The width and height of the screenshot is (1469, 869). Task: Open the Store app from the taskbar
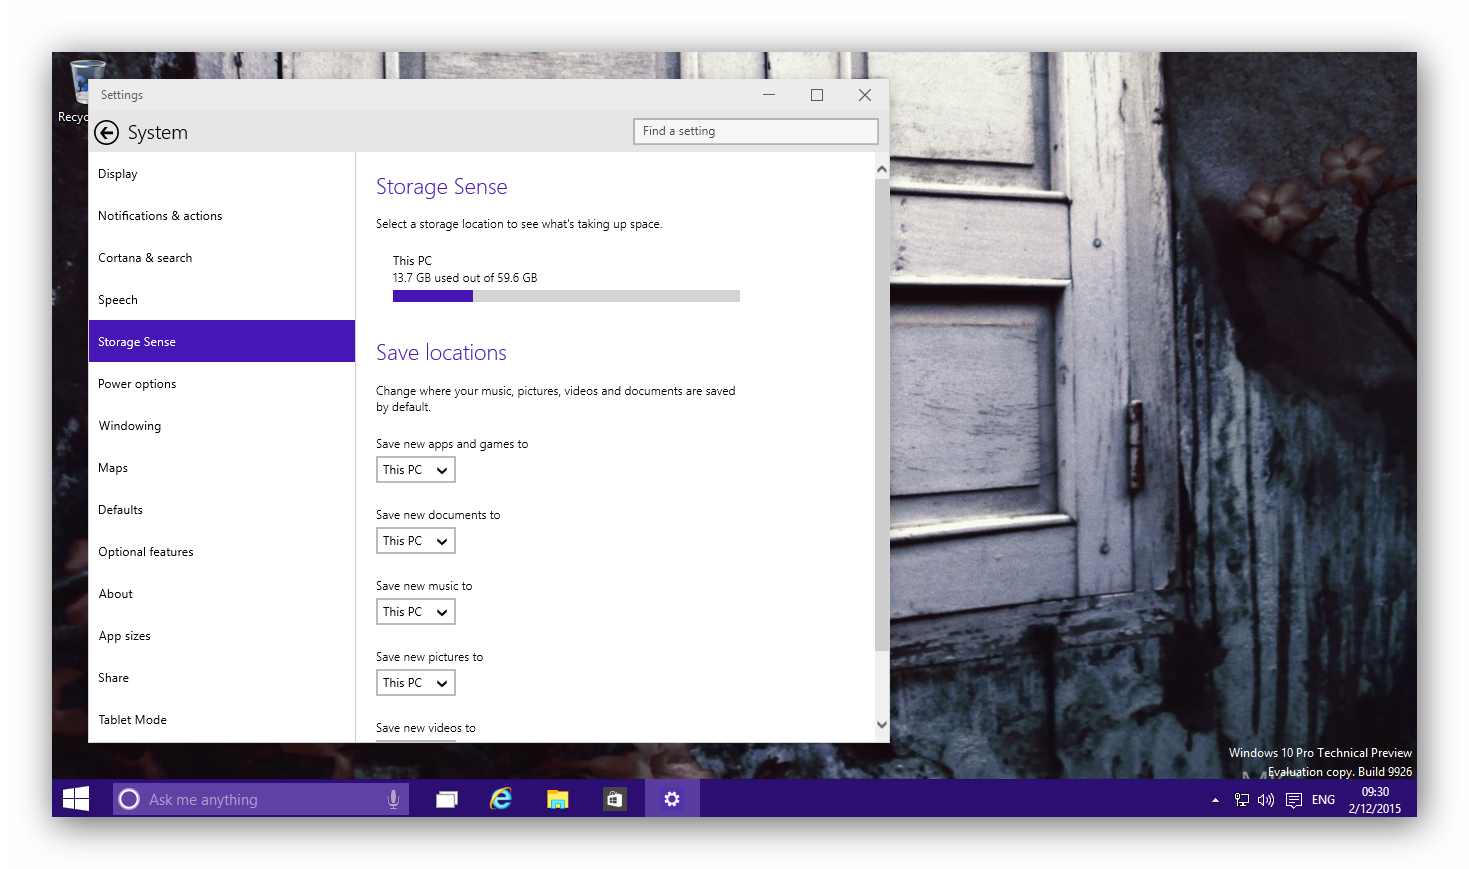(x=614, y=799)
